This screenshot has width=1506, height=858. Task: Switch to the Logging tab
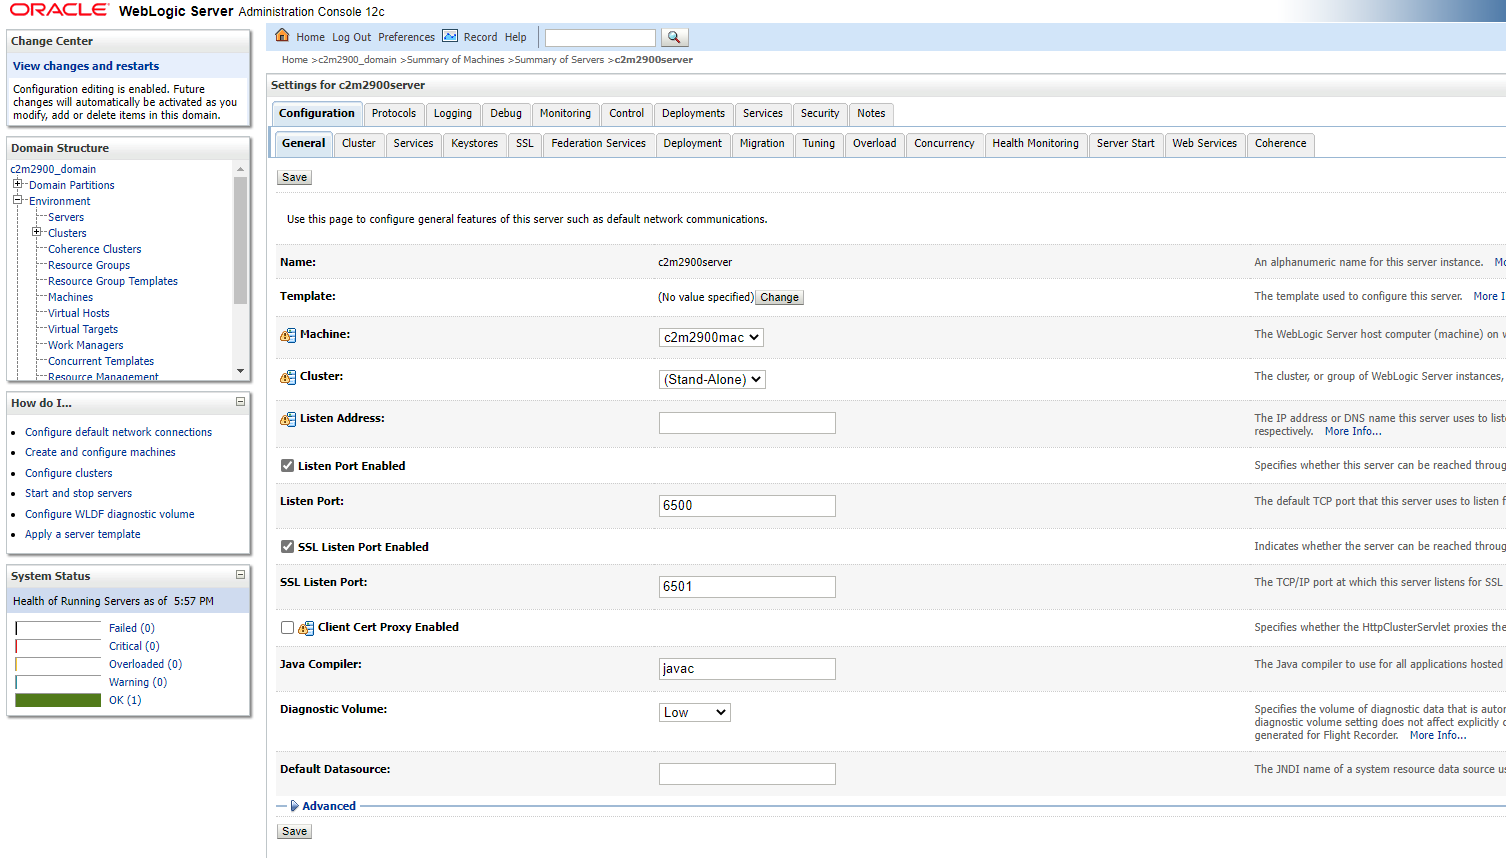click(453, 114)
